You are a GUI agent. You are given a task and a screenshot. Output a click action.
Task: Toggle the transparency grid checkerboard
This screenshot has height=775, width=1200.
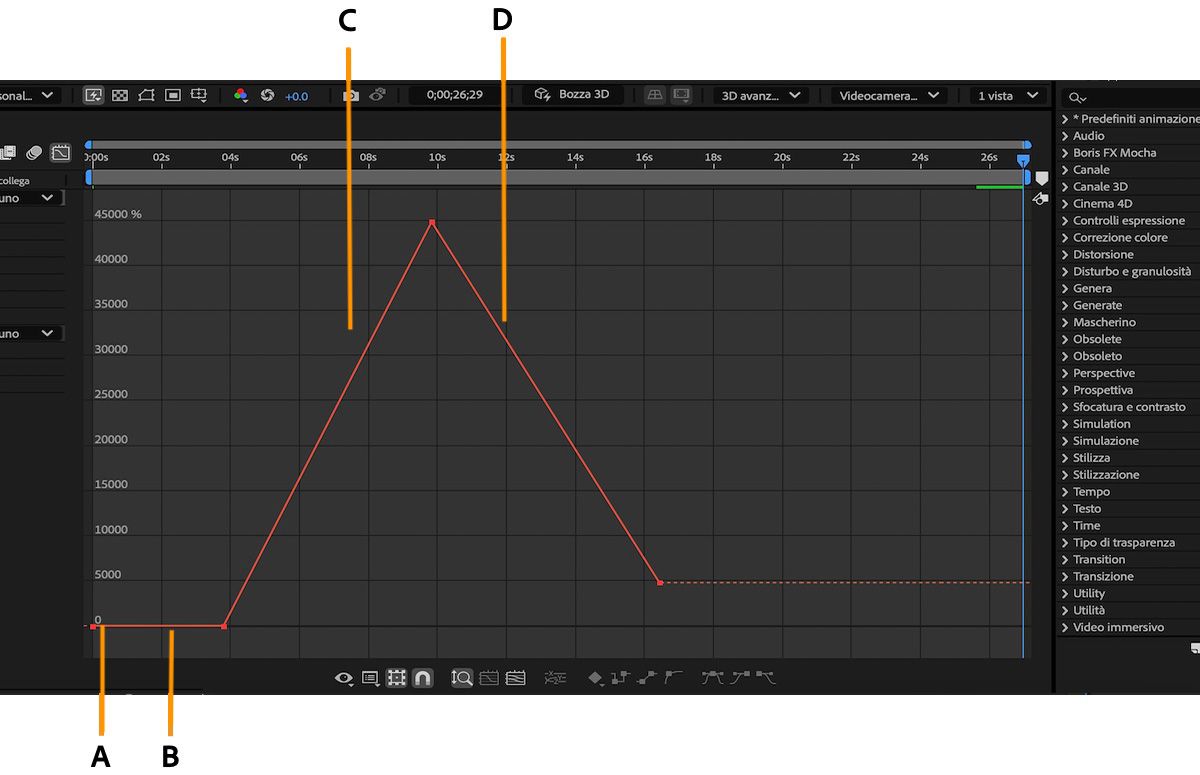point(119,95)
